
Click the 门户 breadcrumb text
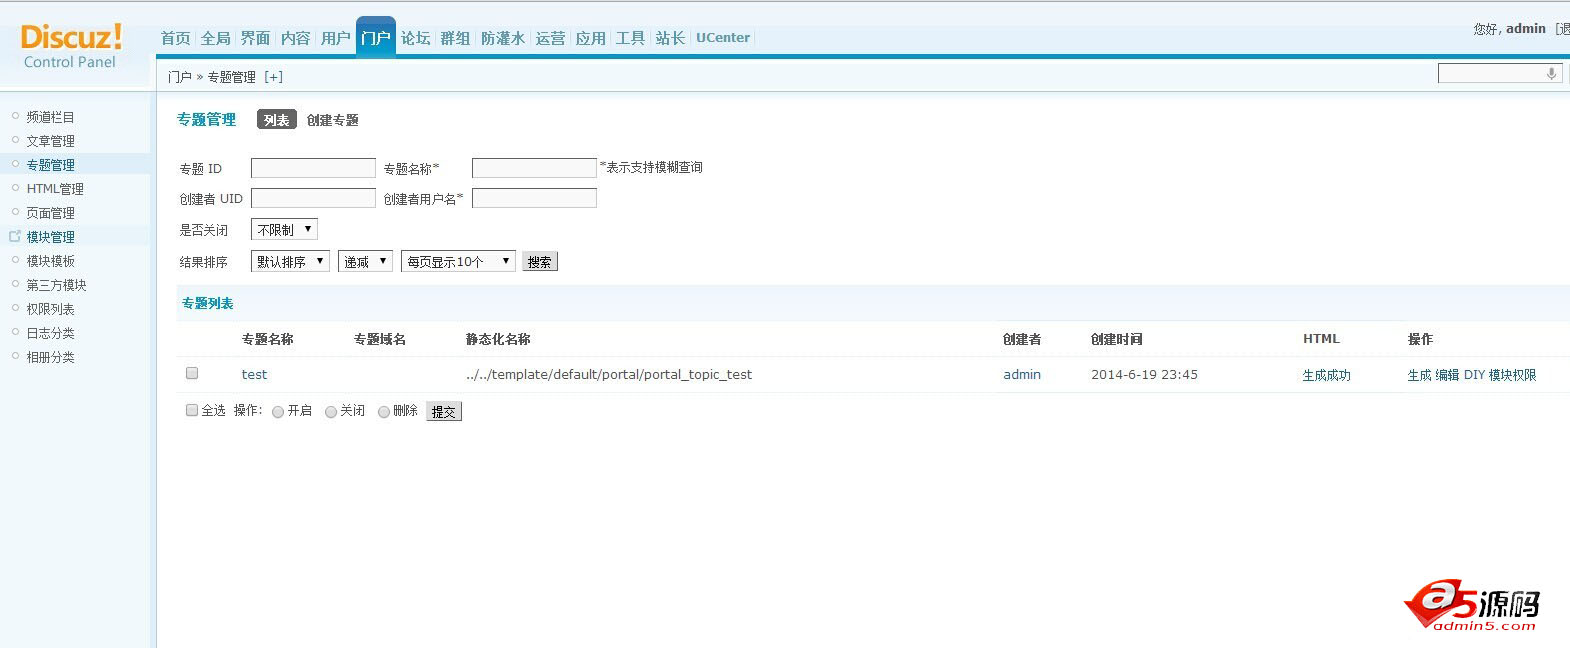pyautogui.click(x=180, y=77)
